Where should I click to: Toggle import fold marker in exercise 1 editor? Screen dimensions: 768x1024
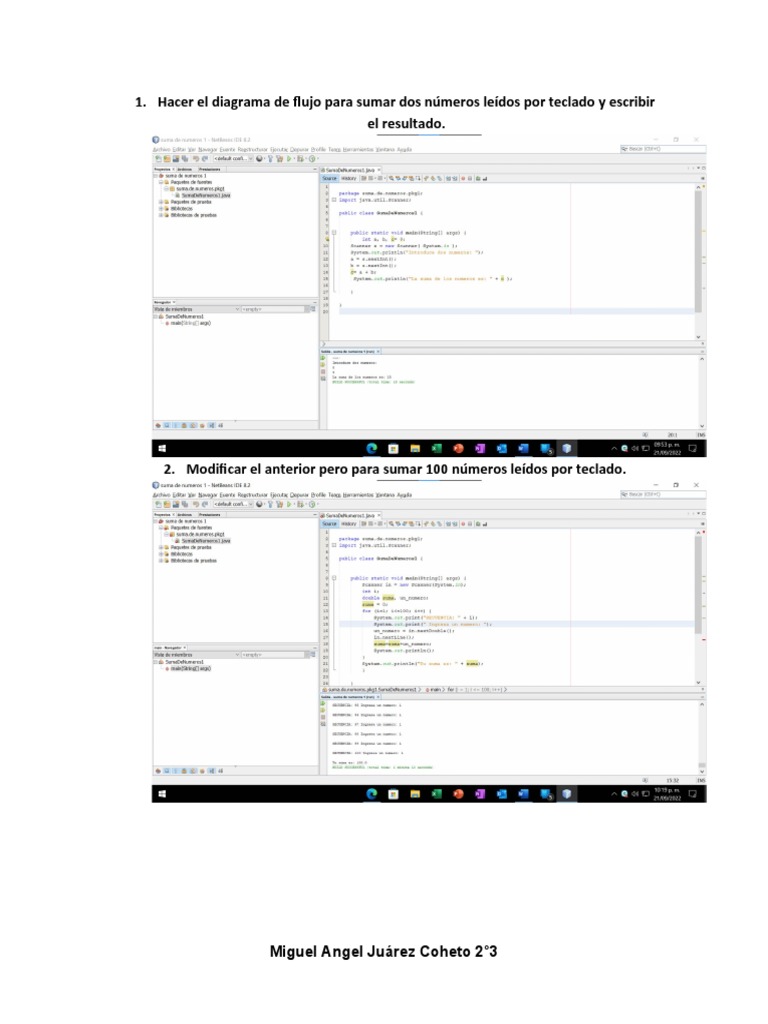334,200
